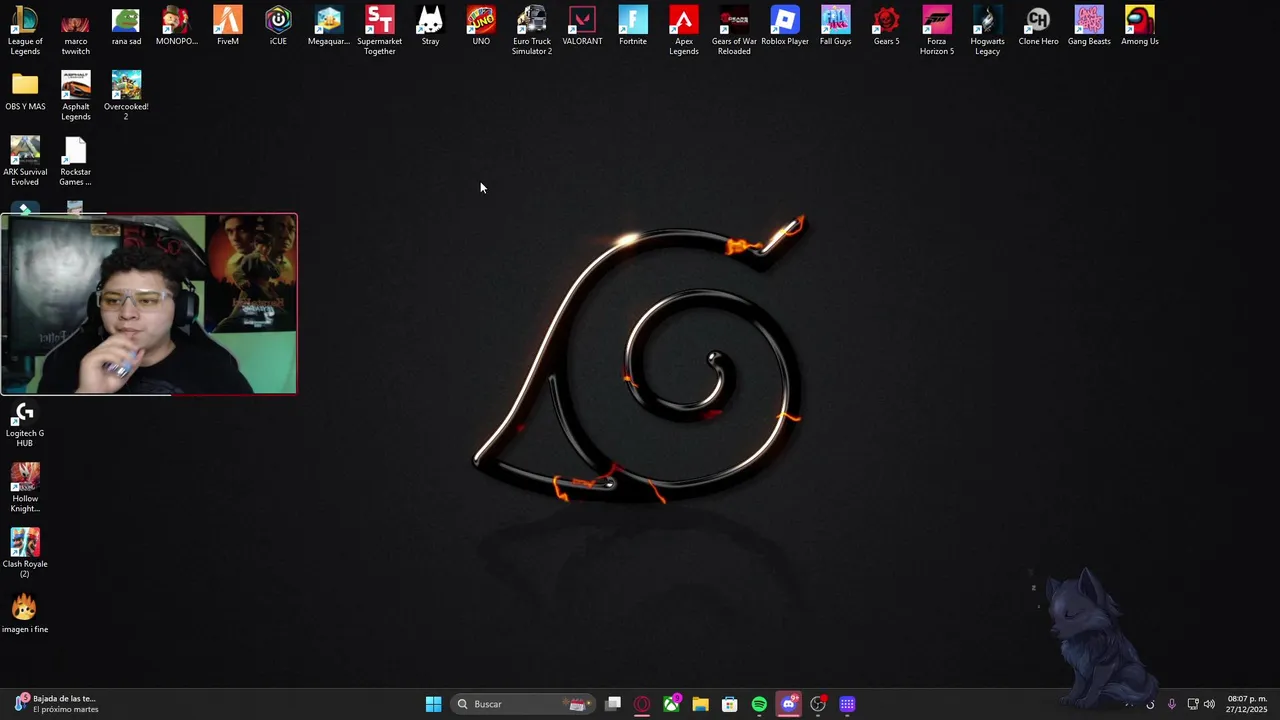Select the Supermarket Together icon
This screenshot has width=1280, height=720.
pos(380,31)
